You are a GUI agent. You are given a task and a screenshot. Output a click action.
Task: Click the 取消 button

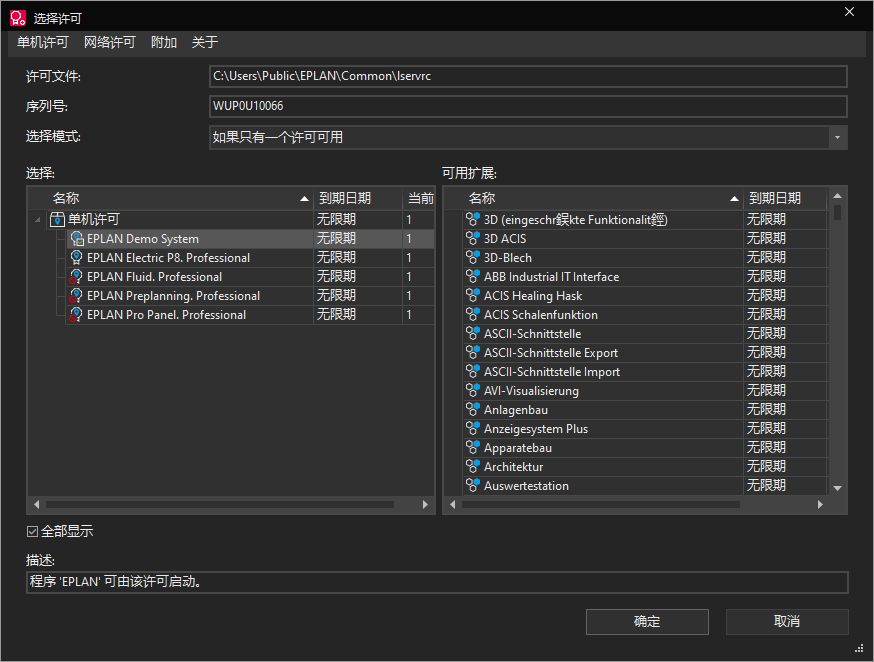787,622
